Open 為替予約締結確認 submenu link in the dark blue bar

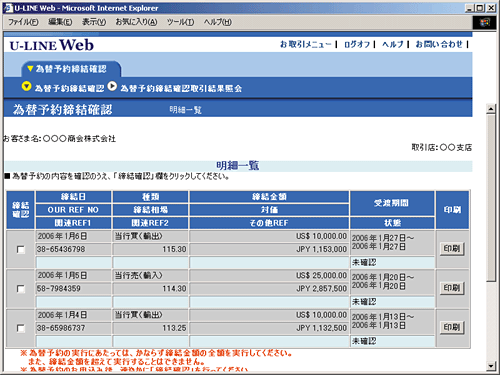pos(69,88)
